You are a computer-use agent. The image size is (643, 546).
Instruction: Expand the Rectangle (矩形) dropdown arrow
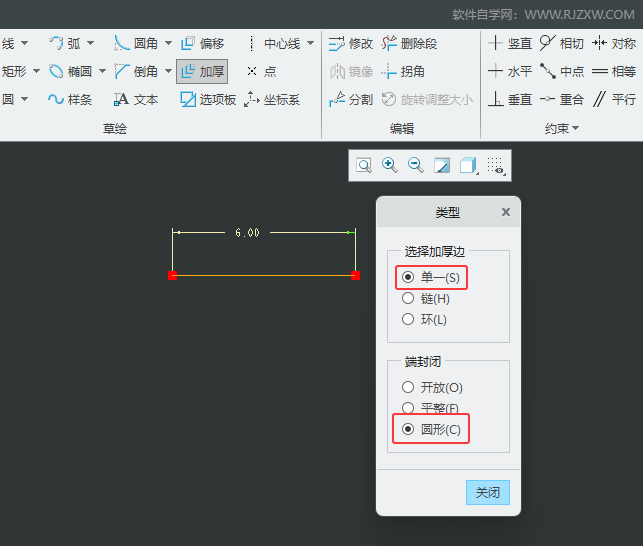[36, 71]
